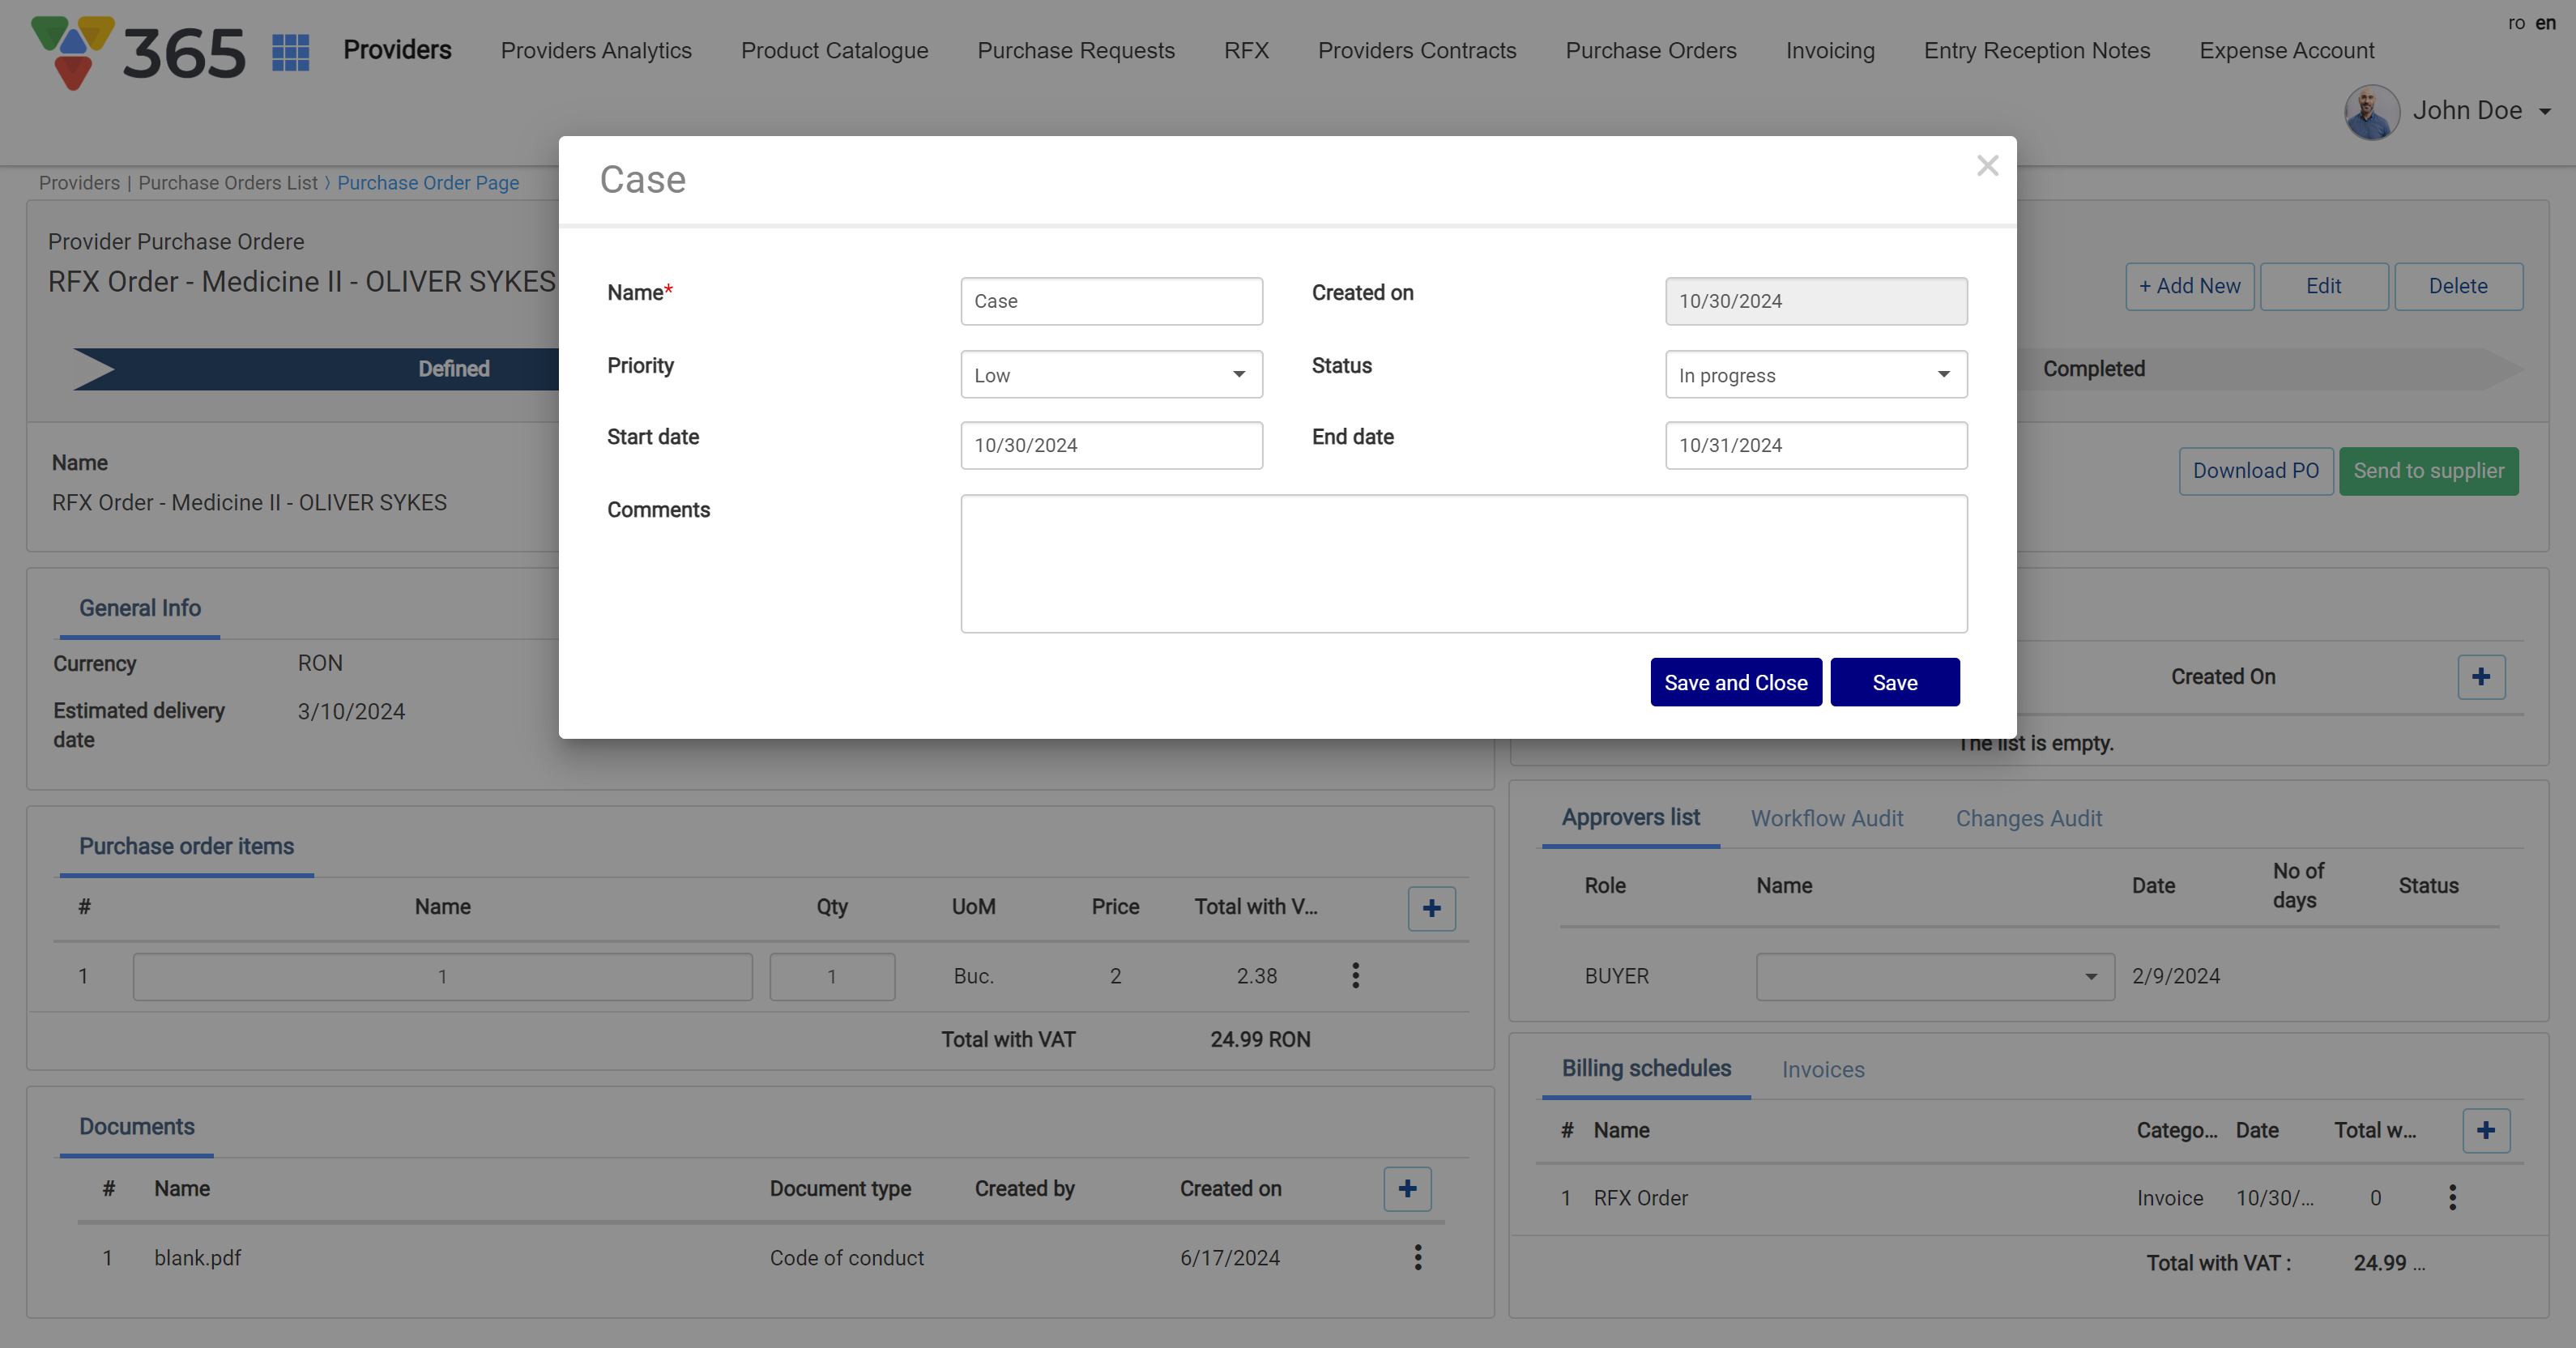Open kebab menu for blank.pdf row

(1417, 1257)
